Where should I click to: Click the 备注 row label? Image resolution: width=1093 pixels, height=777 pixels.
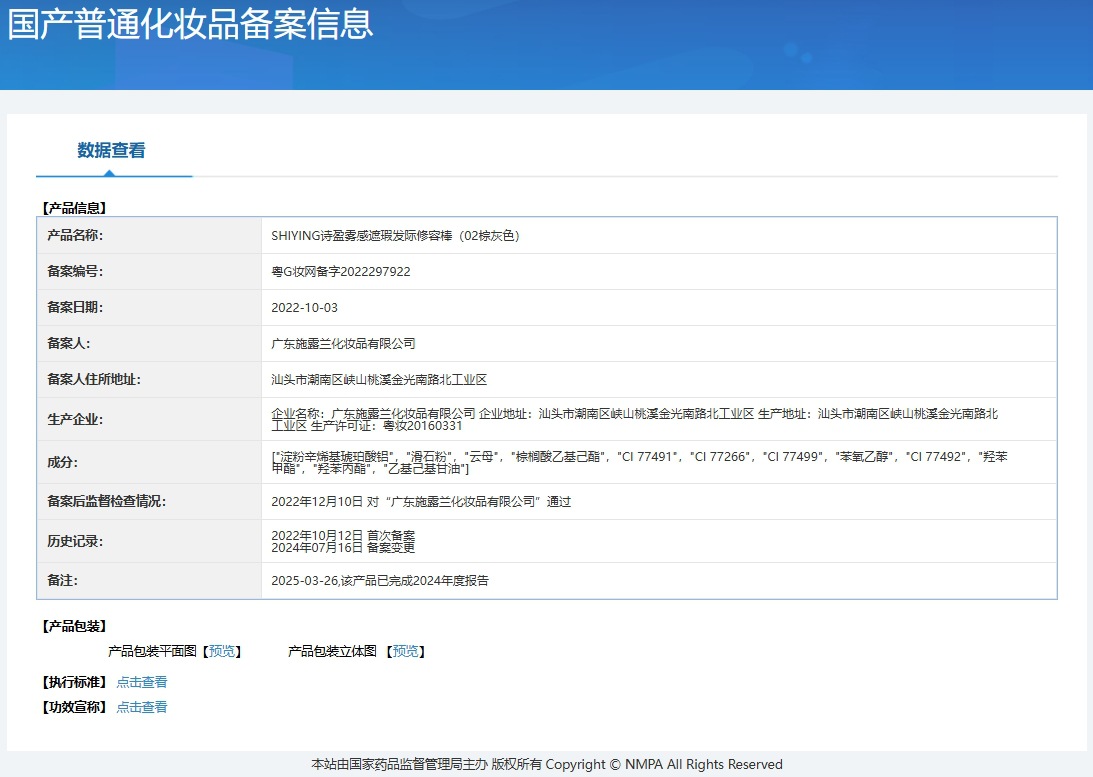click(62, 580)
